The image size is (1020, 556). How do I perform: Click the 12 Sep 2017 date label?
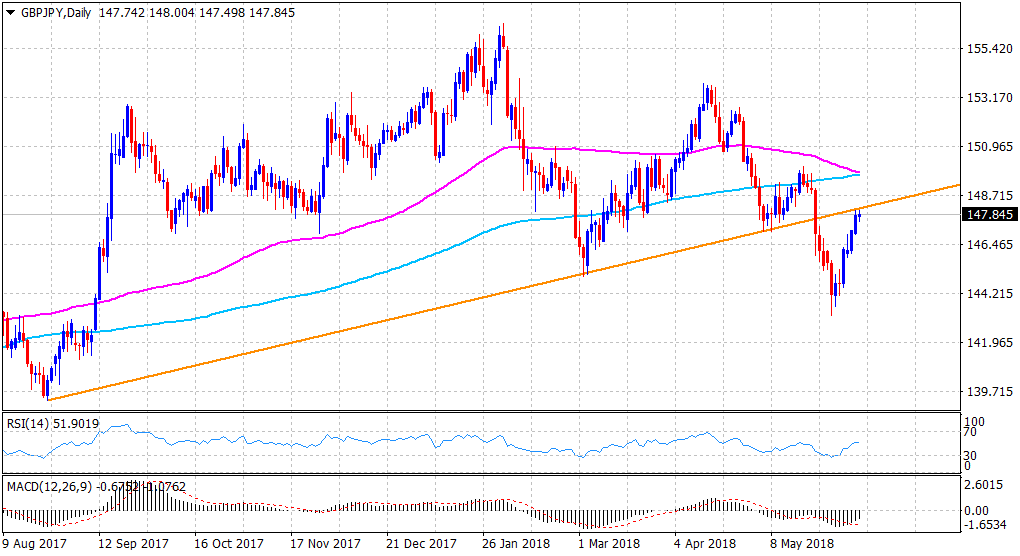132,545
